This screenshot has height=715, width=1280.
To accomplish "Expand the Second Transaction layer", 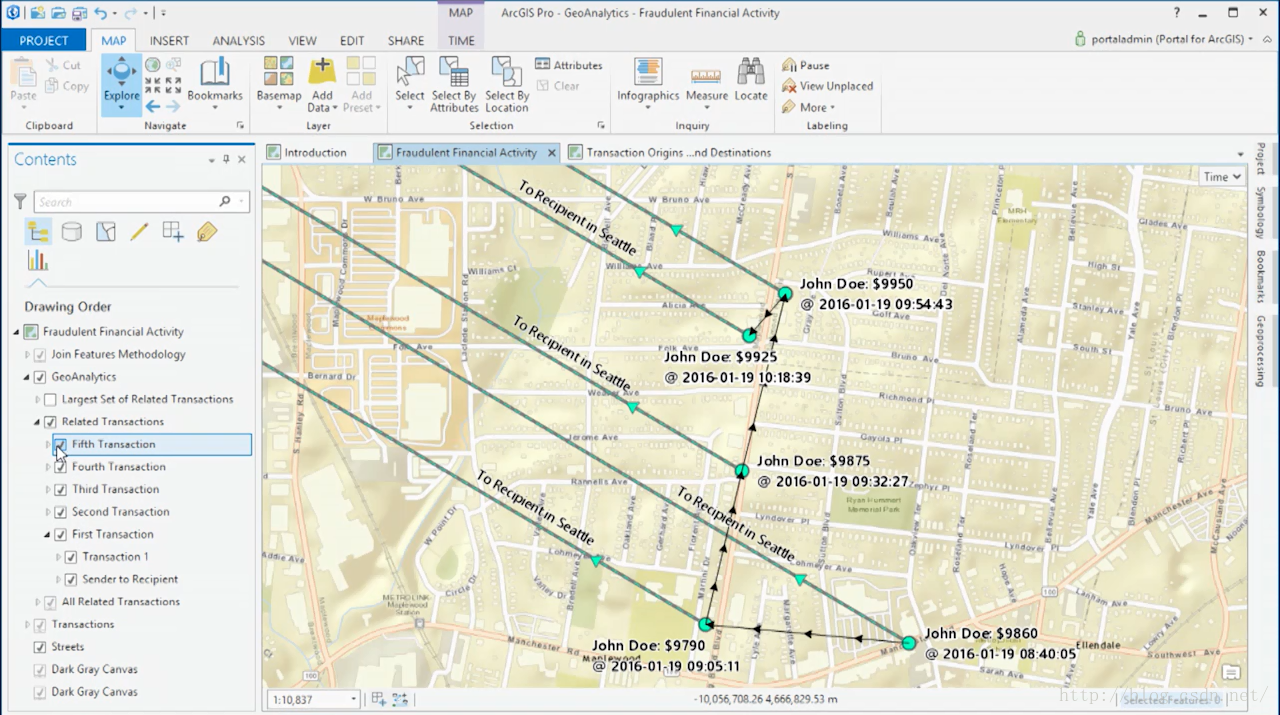I will click(x=48, y=512).
